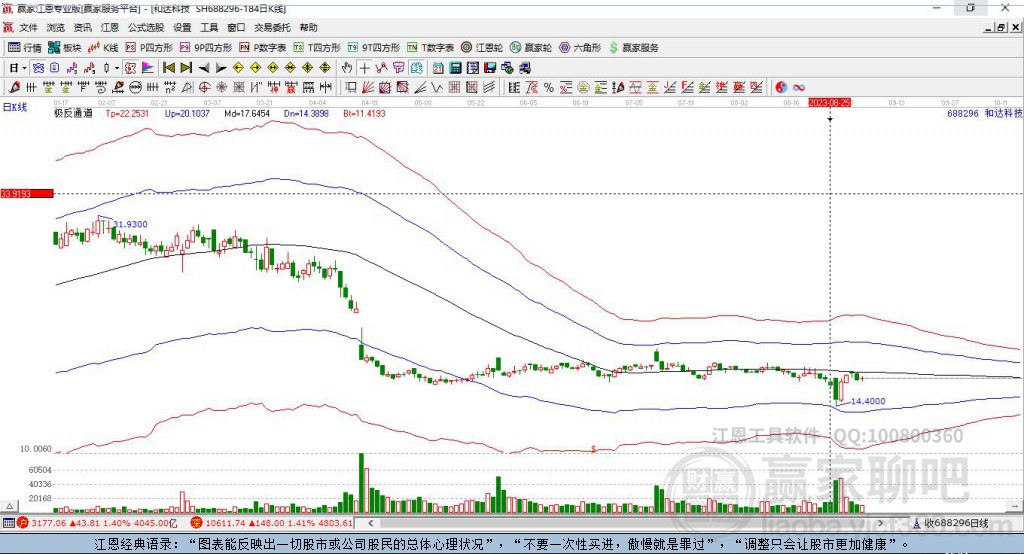The width and height of the screenshot is (1024, 554).
Task: Open the P数字表 tool
Action: 263,48
